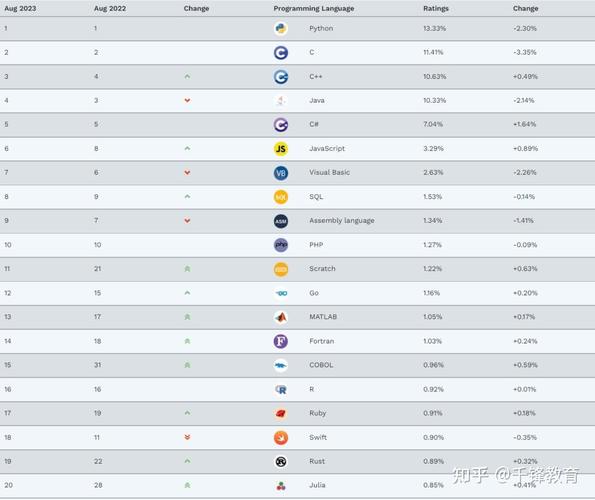Click the red down arrow in Java row
595x500 pixels.
(x=187, y=101)
